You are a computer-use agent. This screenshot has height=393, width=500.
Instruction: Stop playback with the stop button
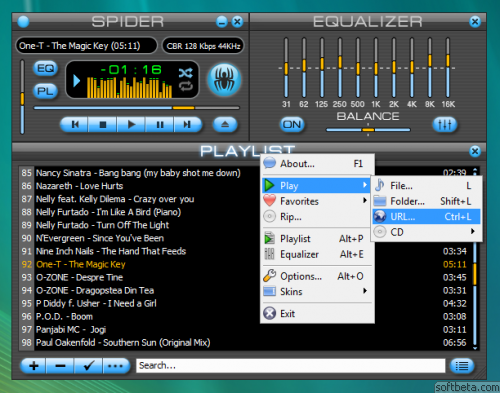103,125
